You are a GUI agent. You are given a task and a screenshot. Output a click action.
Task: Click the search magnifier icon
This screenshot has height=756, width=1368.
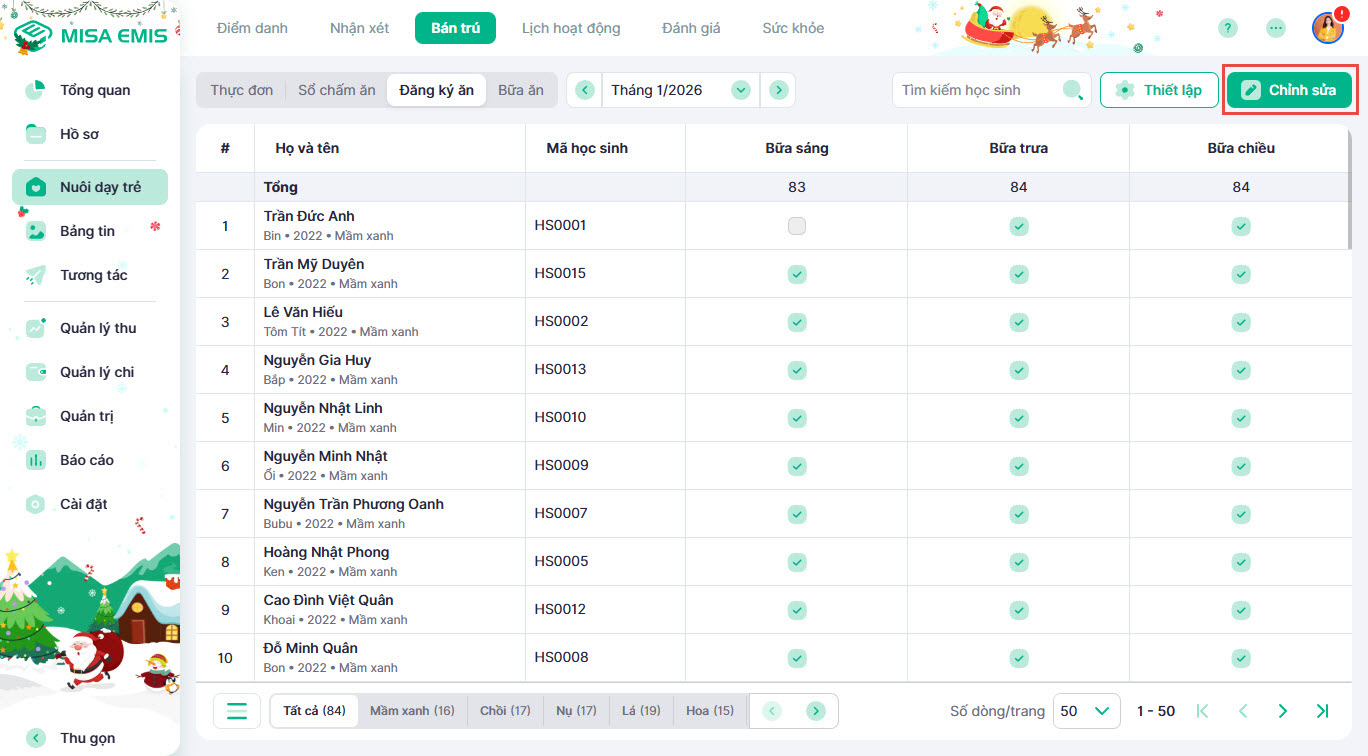click(1072, 90)
